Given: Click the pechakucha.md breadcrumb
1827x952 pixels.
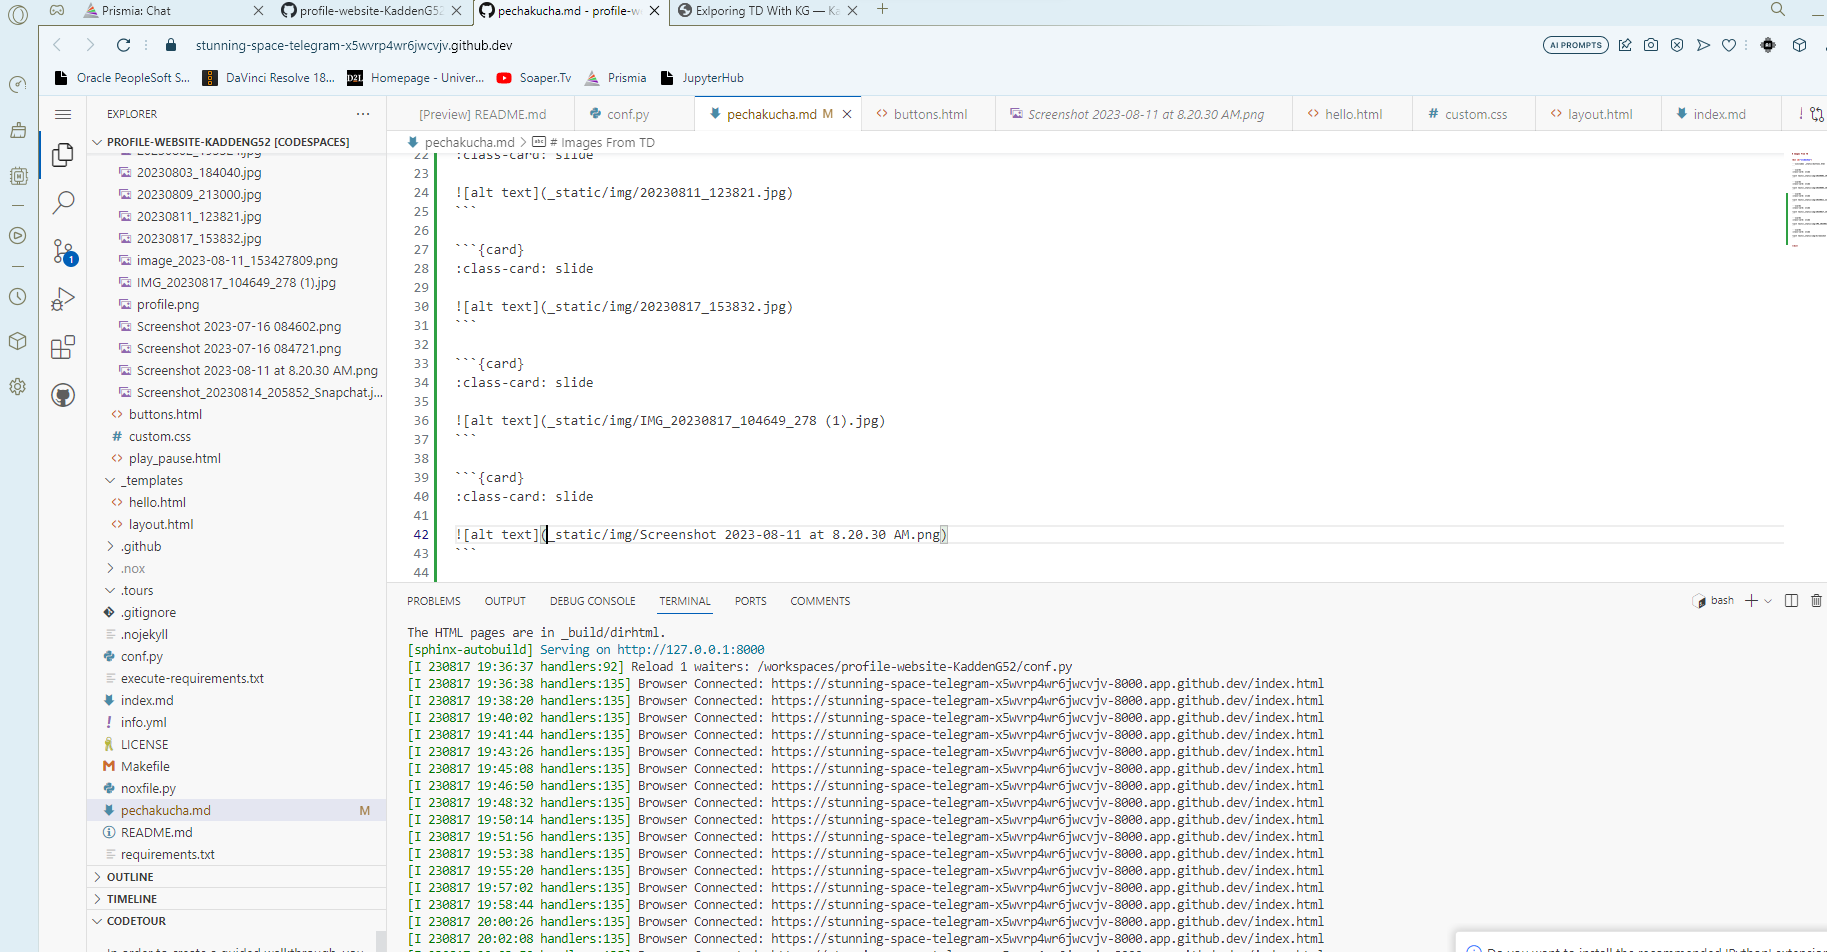Looking at the screenshot, I should click(469, 142).
